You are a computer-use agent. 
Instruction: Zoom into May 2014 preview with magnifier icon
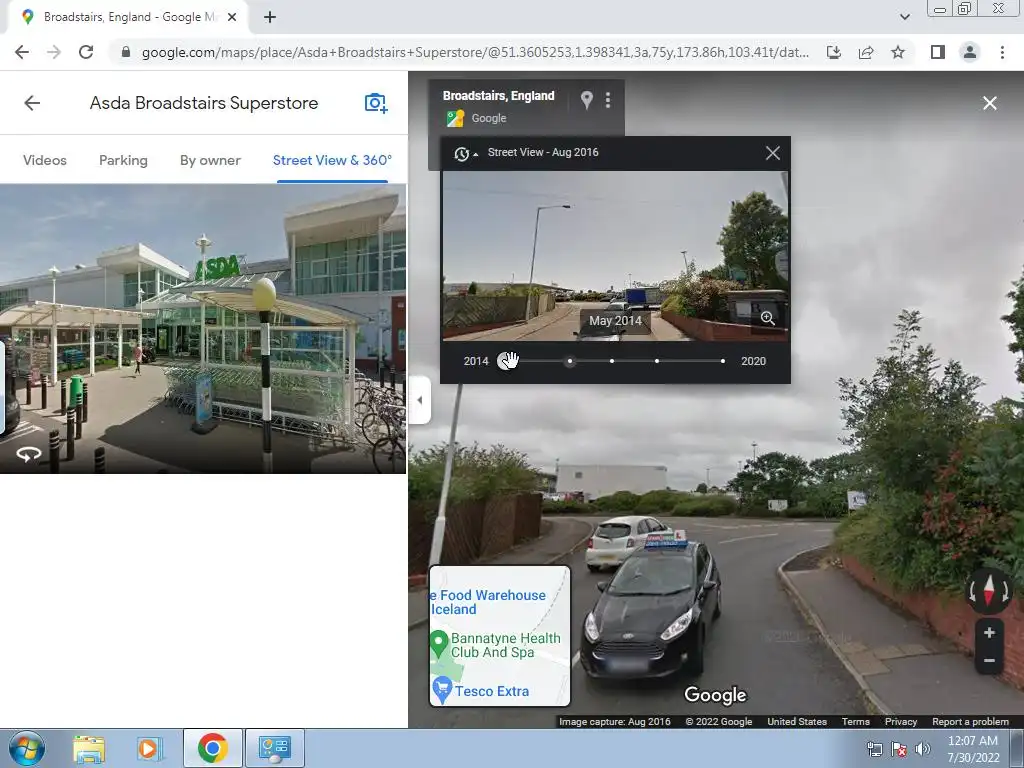click(x=767, y=318)
